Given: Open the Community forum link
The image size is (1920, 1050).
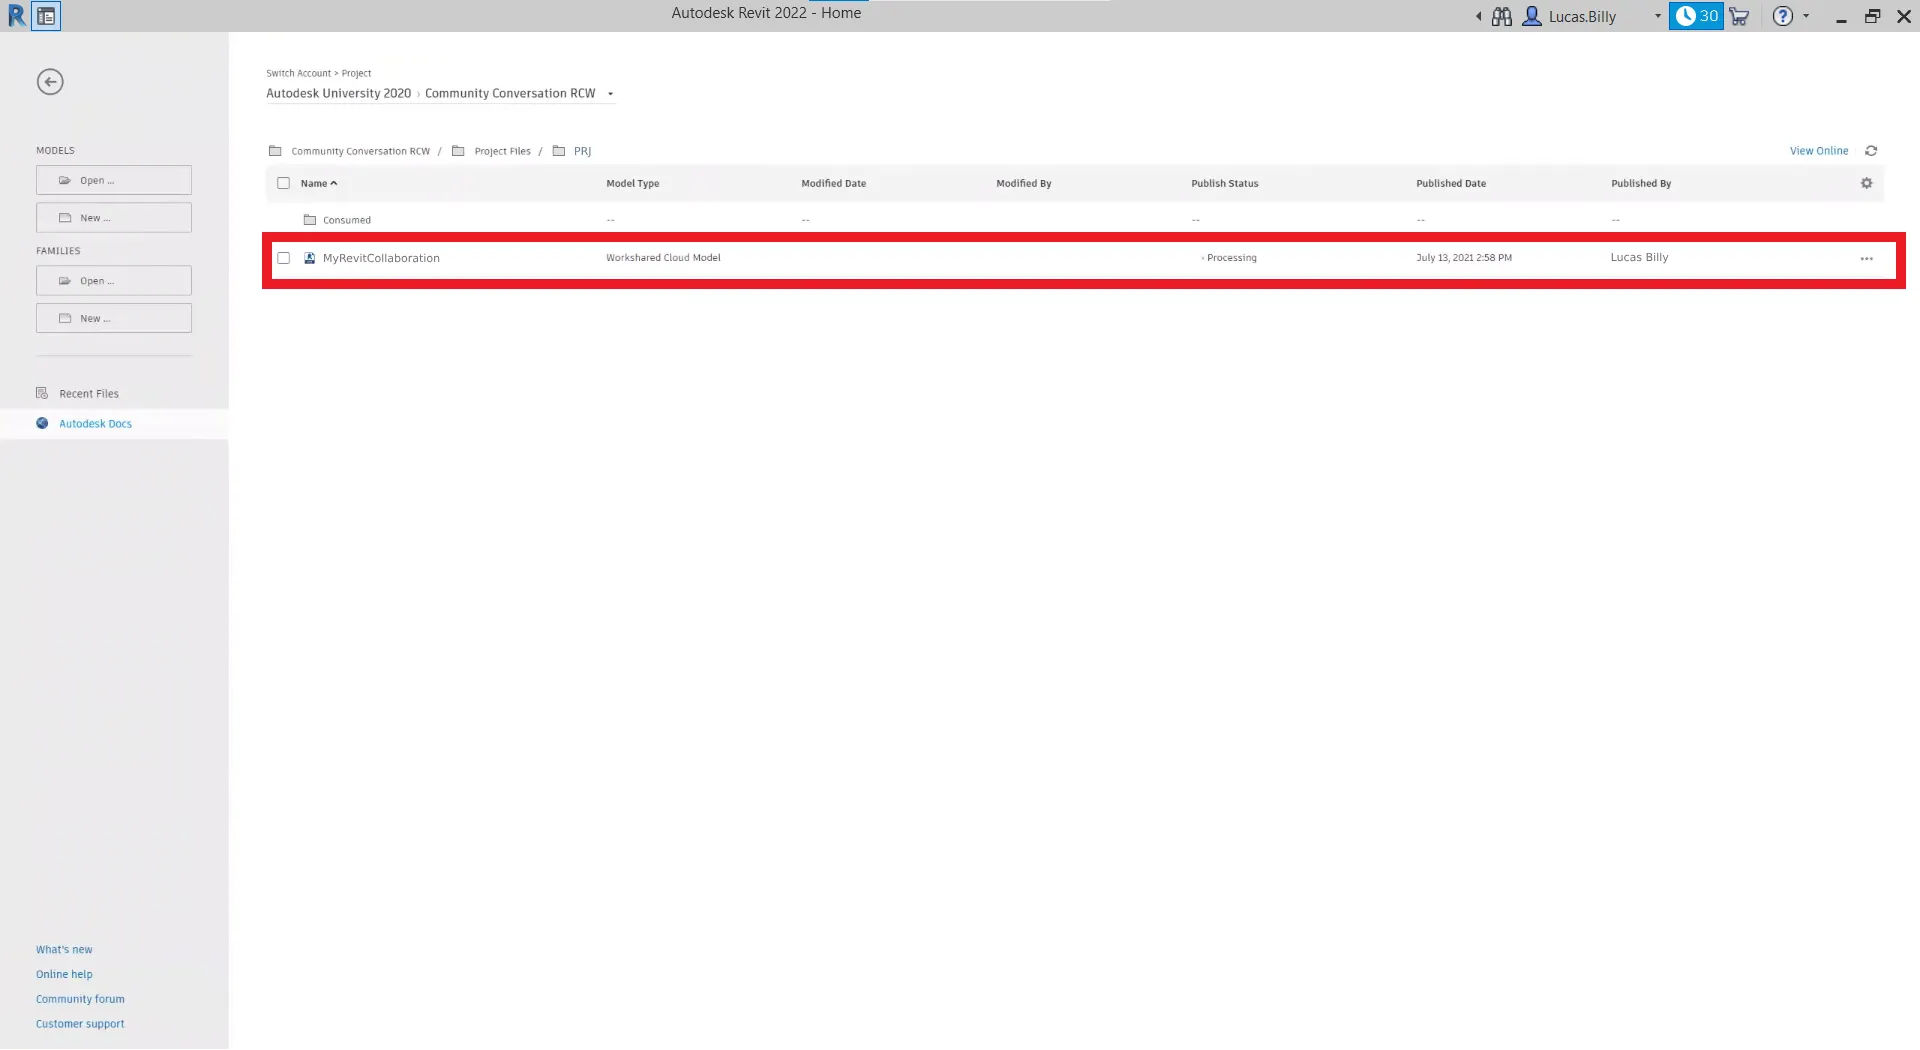Looking at the screenshot, I should (80, 1000).
